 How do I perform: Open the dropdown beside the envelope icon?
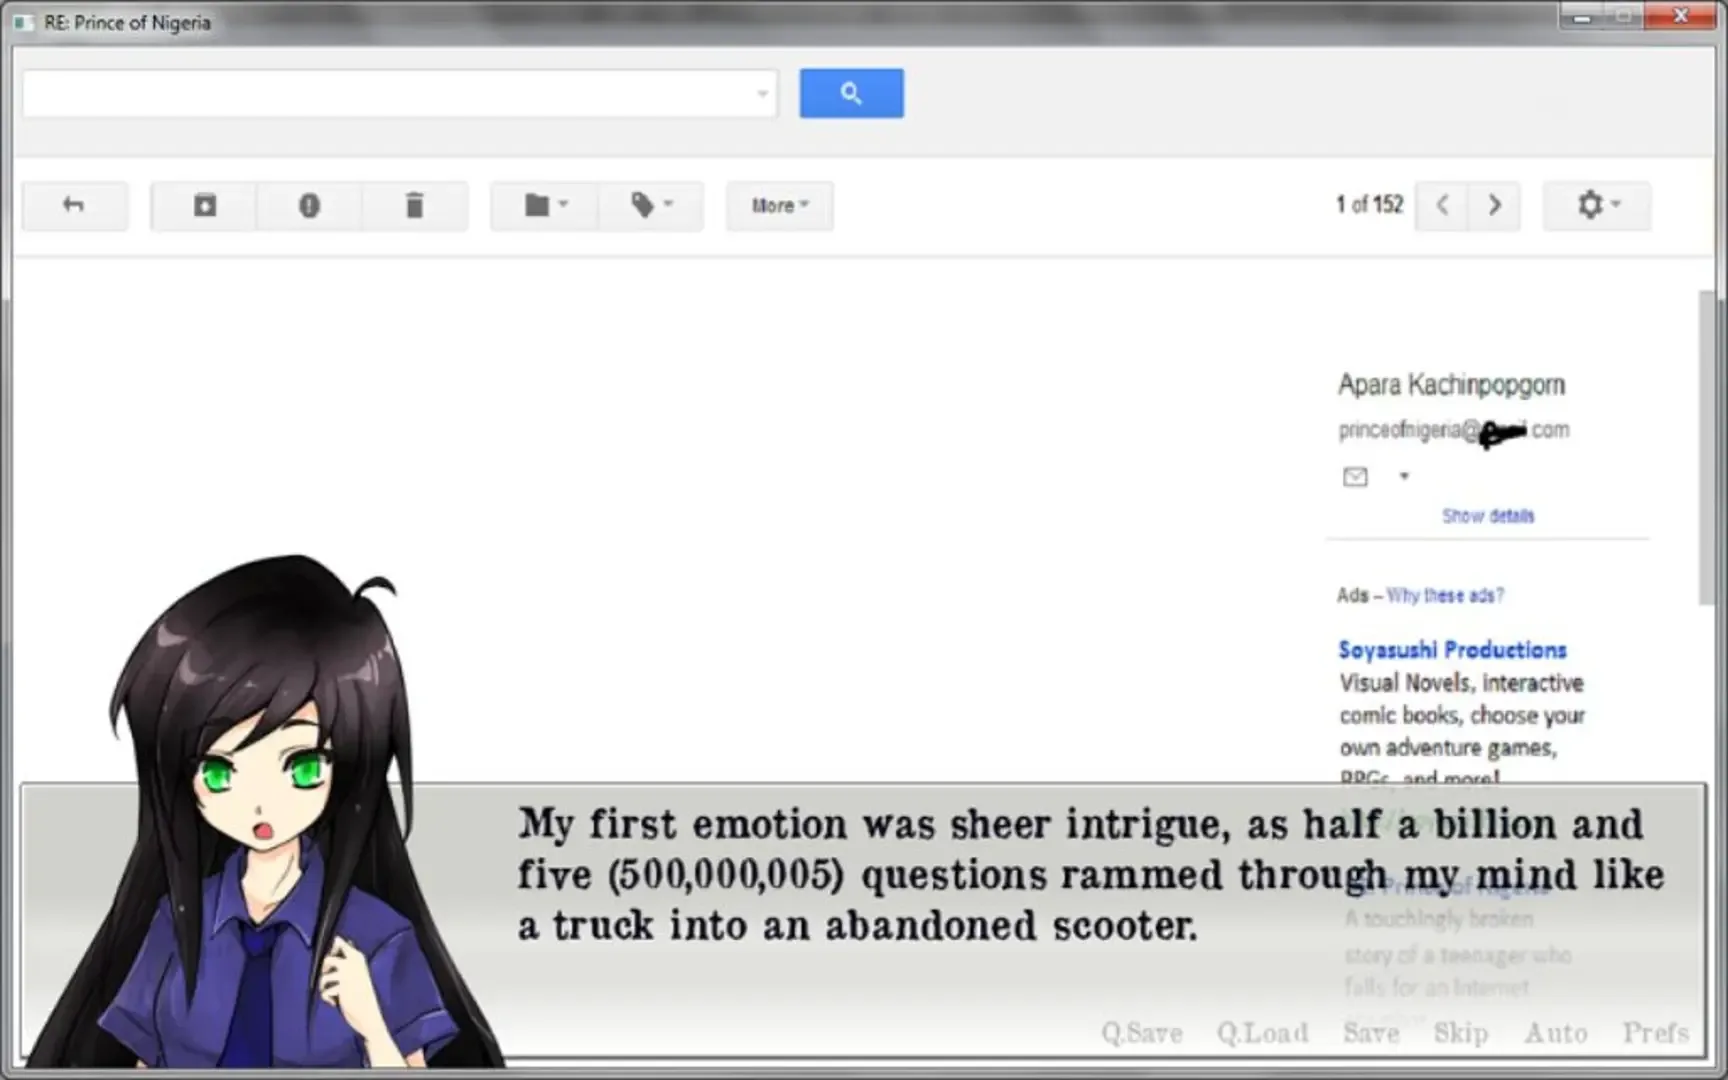click(x=1405, y=477)
